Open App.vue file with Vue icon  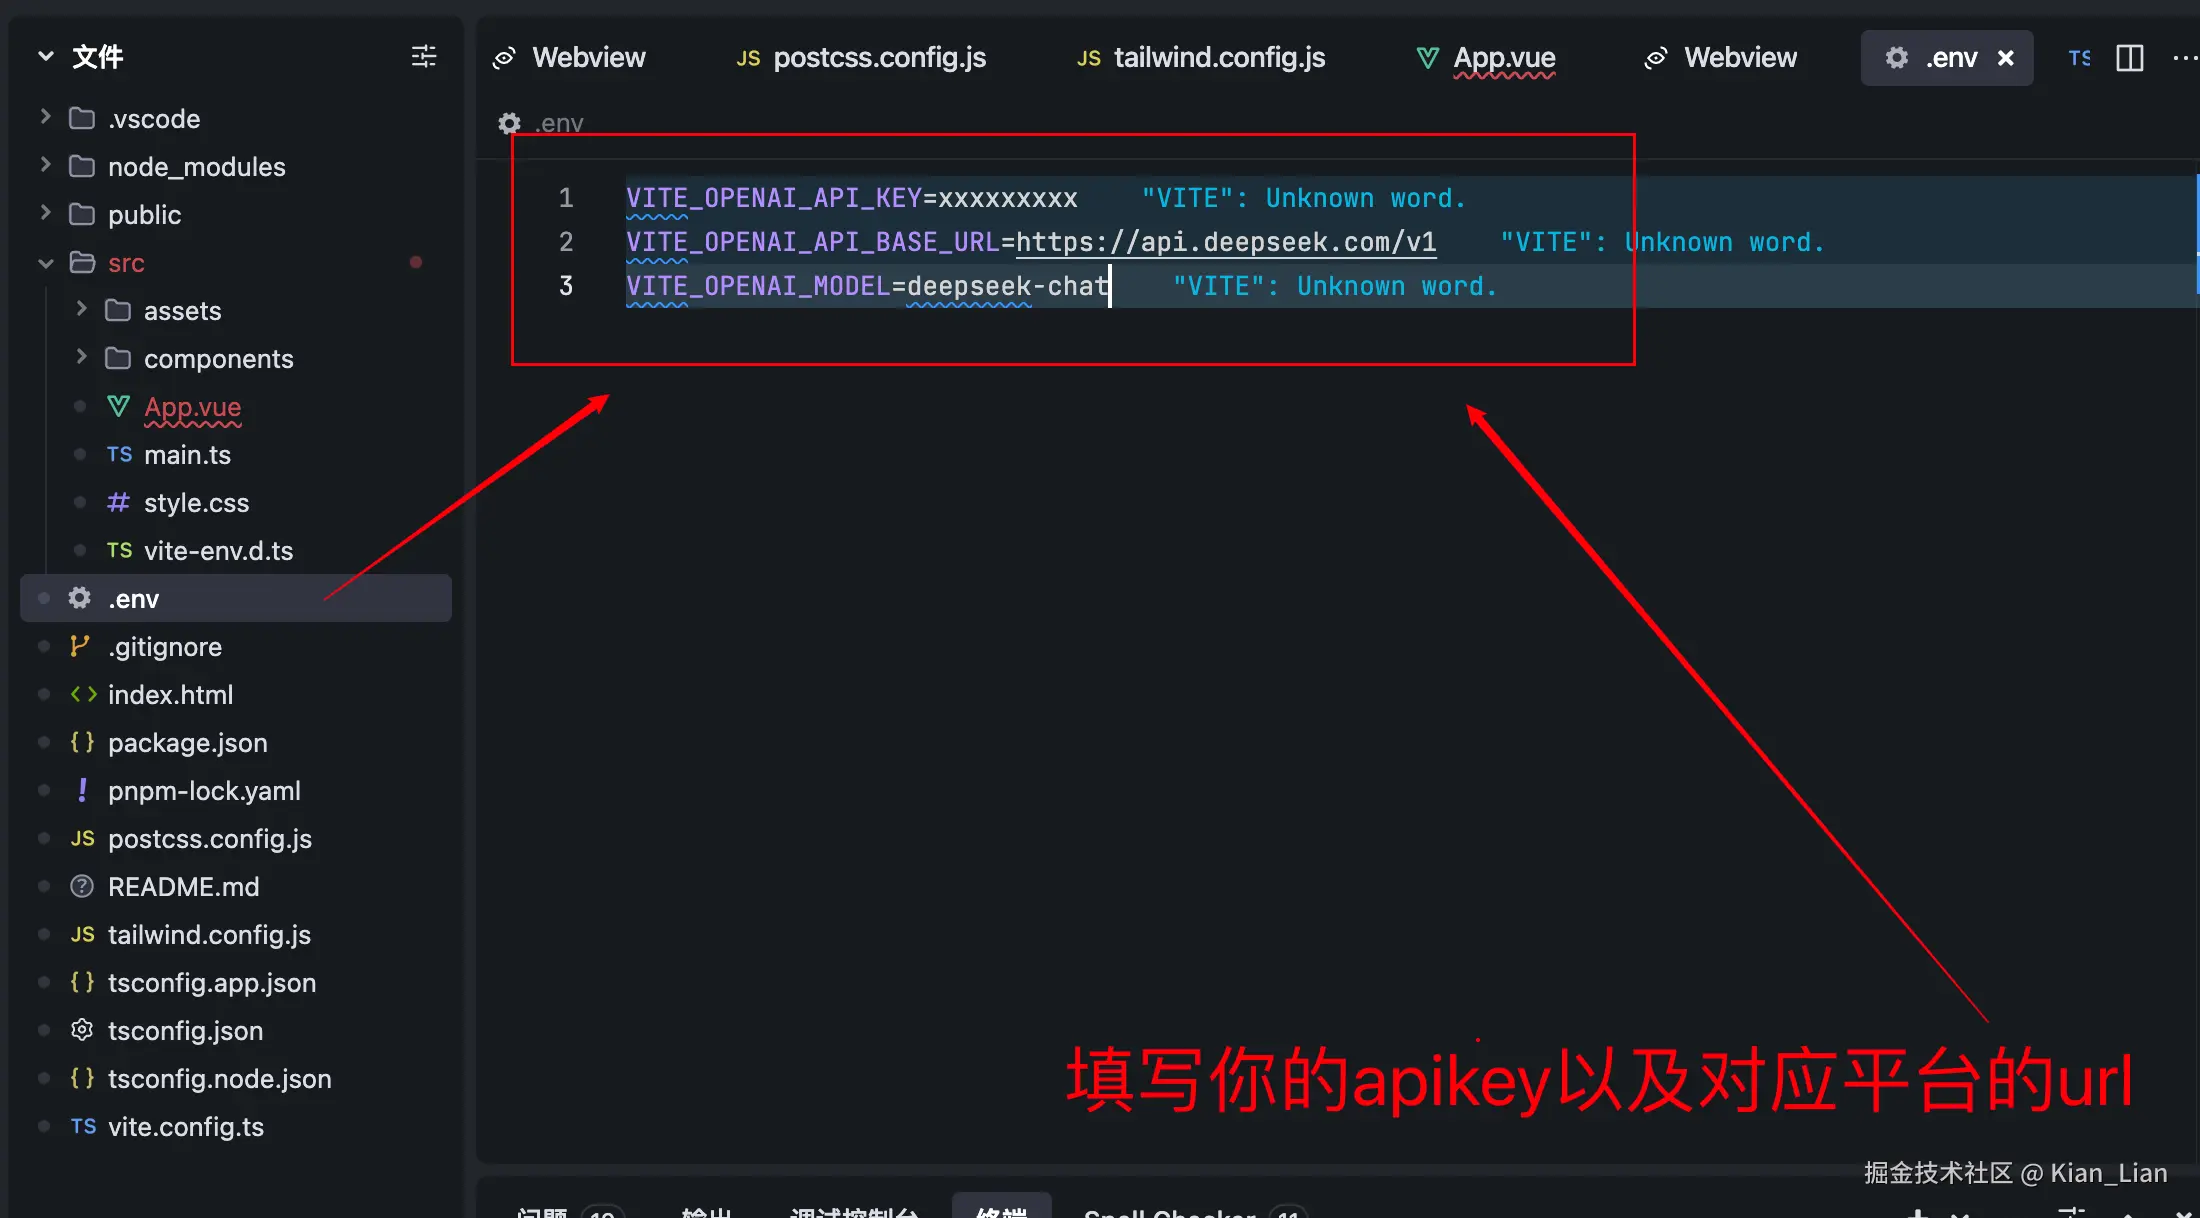(192, 407)
